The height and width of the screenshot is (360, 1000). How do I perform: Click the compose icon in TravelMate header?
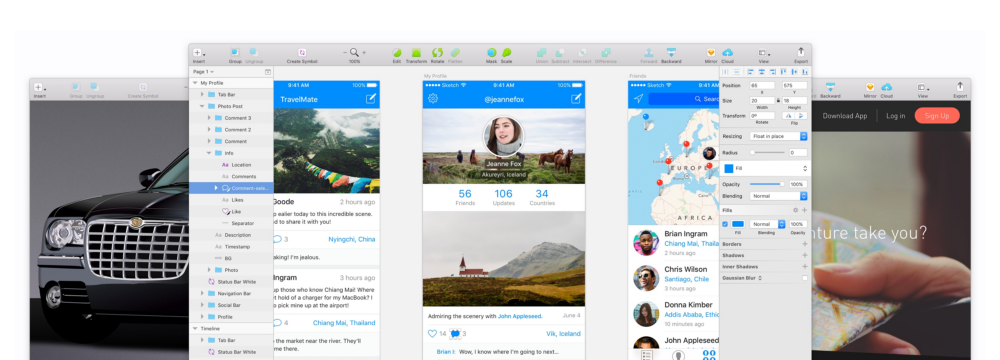point(371,98)
